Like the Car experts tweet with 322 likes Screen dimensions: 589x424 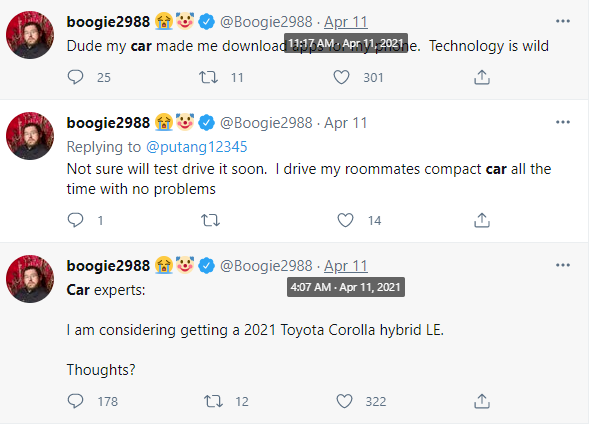(344, 401)
